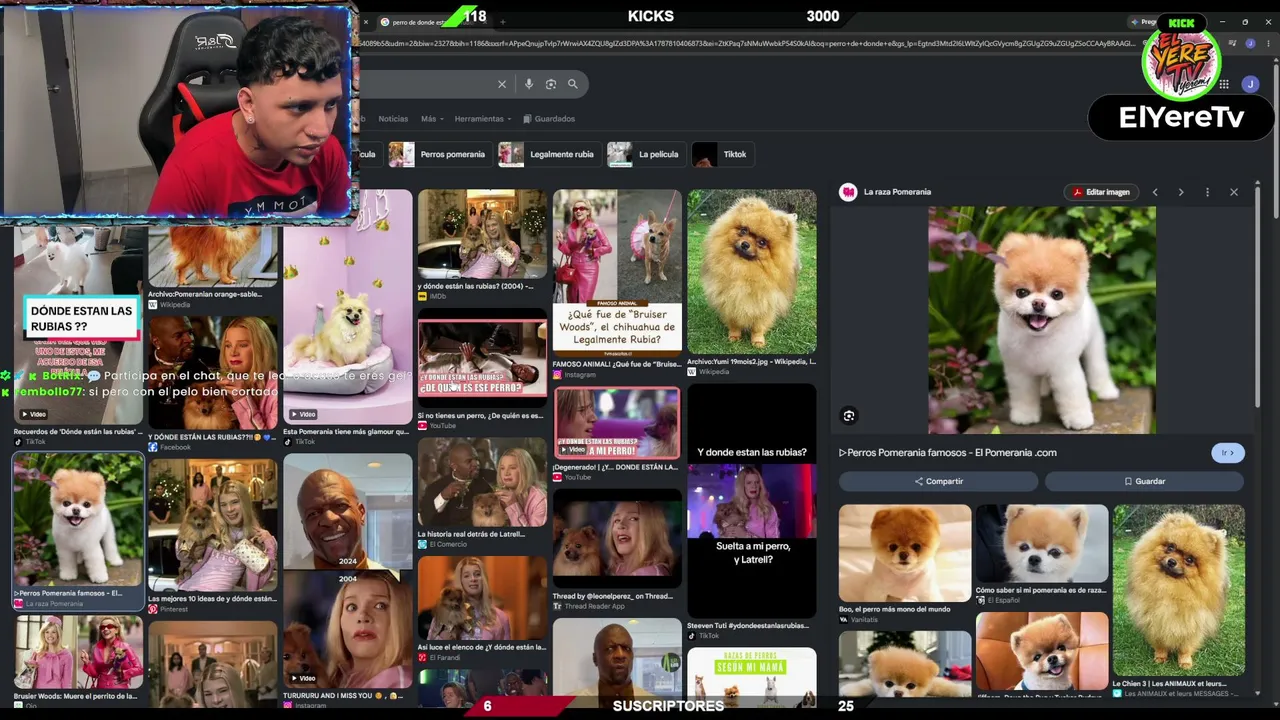
Task: Open the '¿De quién es ese perro?' YouTube result
Action: pos(482,370)
